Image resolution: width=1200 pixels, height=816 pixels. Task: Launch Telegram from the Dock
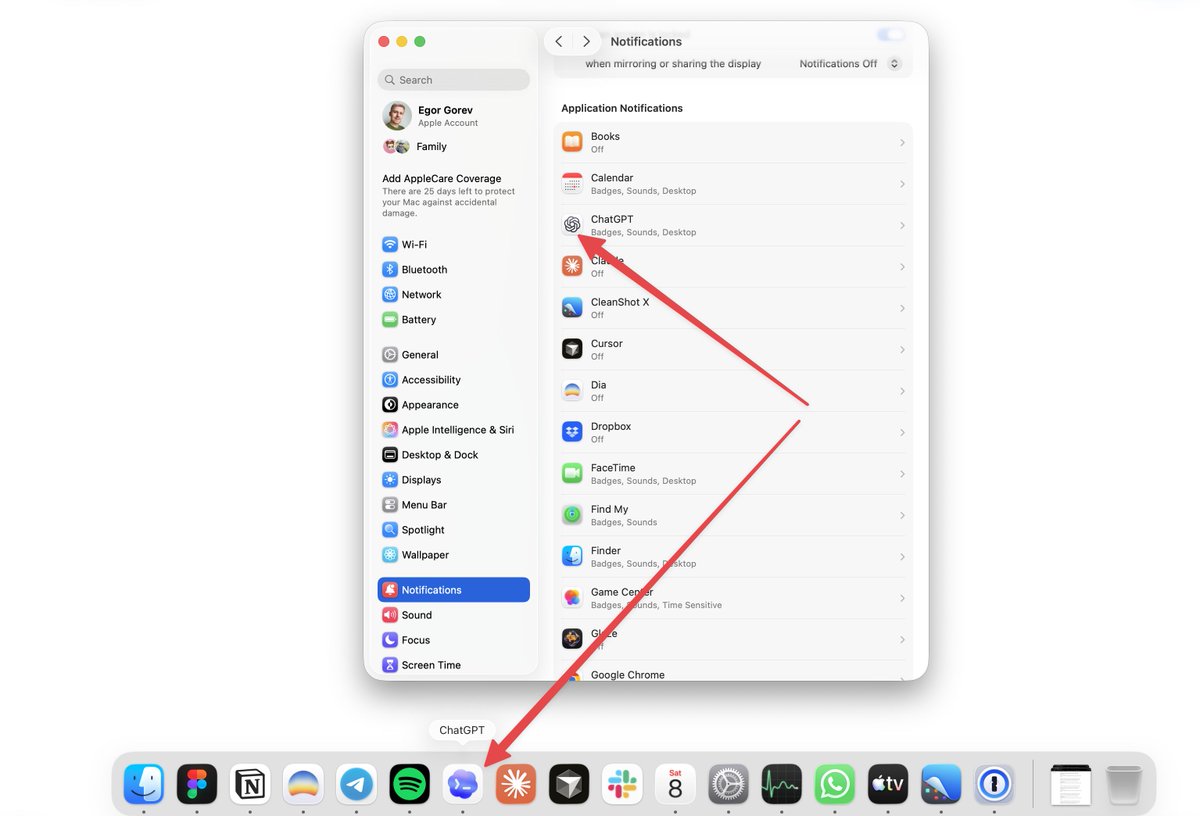pos(356,785)
